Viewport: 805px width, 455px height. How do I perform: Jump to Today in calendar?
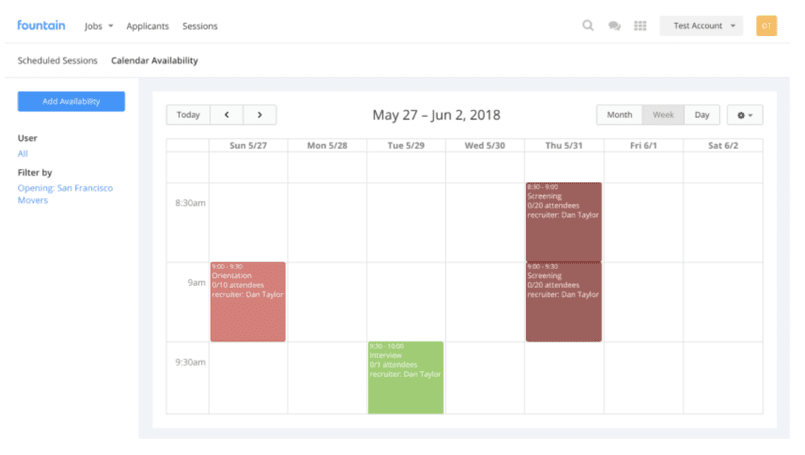click(x=188, y=115)
